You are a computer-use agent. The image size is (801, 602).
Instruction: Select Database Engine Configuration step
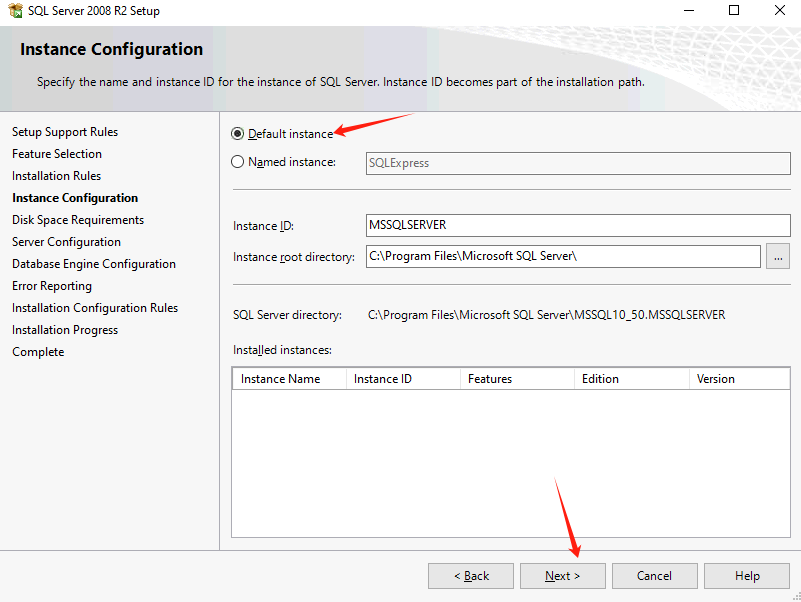point(93,264)
